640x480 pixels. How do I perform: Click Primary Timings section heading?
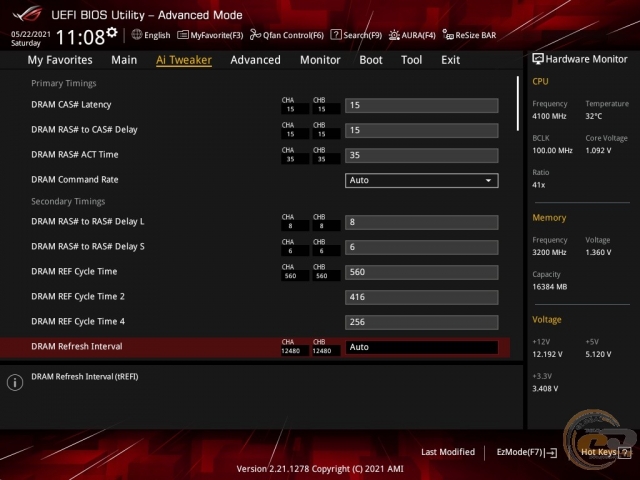click(64, 83)
